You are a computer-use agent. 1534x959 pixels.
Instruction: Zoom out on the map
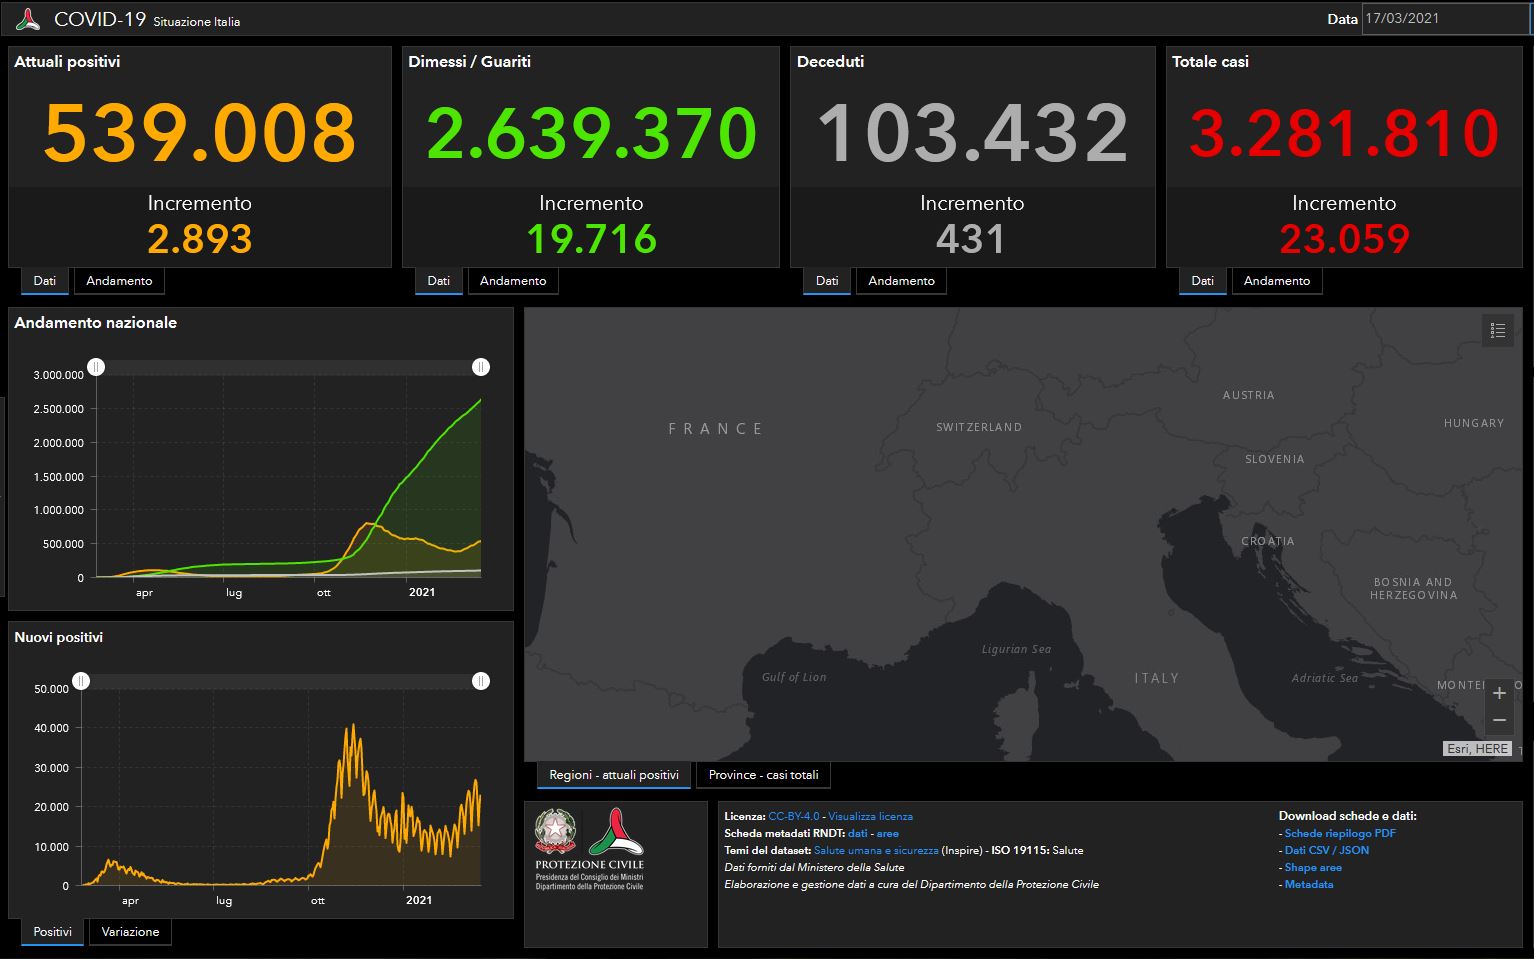point(1499,720)
